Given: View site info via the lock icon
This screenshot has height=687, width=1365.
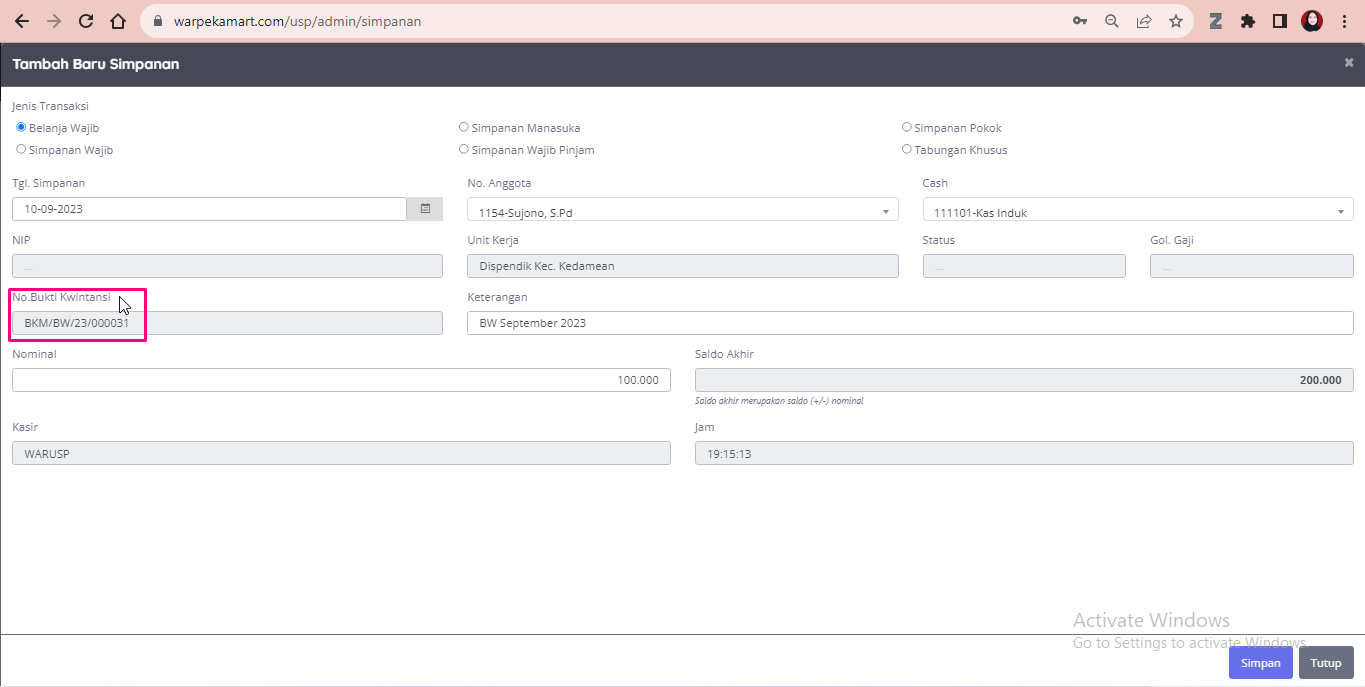Looking at the screenshot, I should pyautogui.click(x=158, y=21).
